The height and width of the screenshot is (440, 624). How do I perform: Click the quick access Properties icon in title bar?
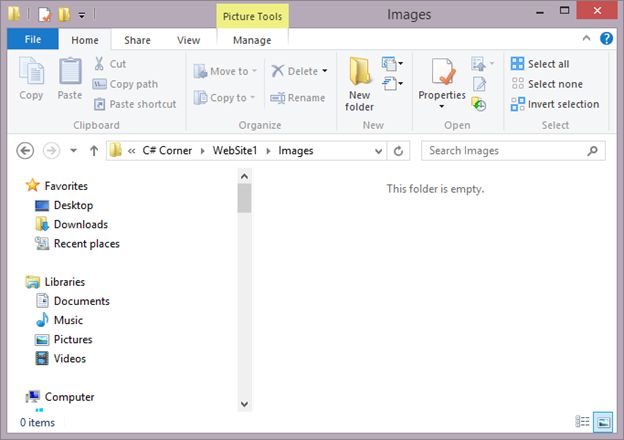pyautogui.click(x=45, y=15)
